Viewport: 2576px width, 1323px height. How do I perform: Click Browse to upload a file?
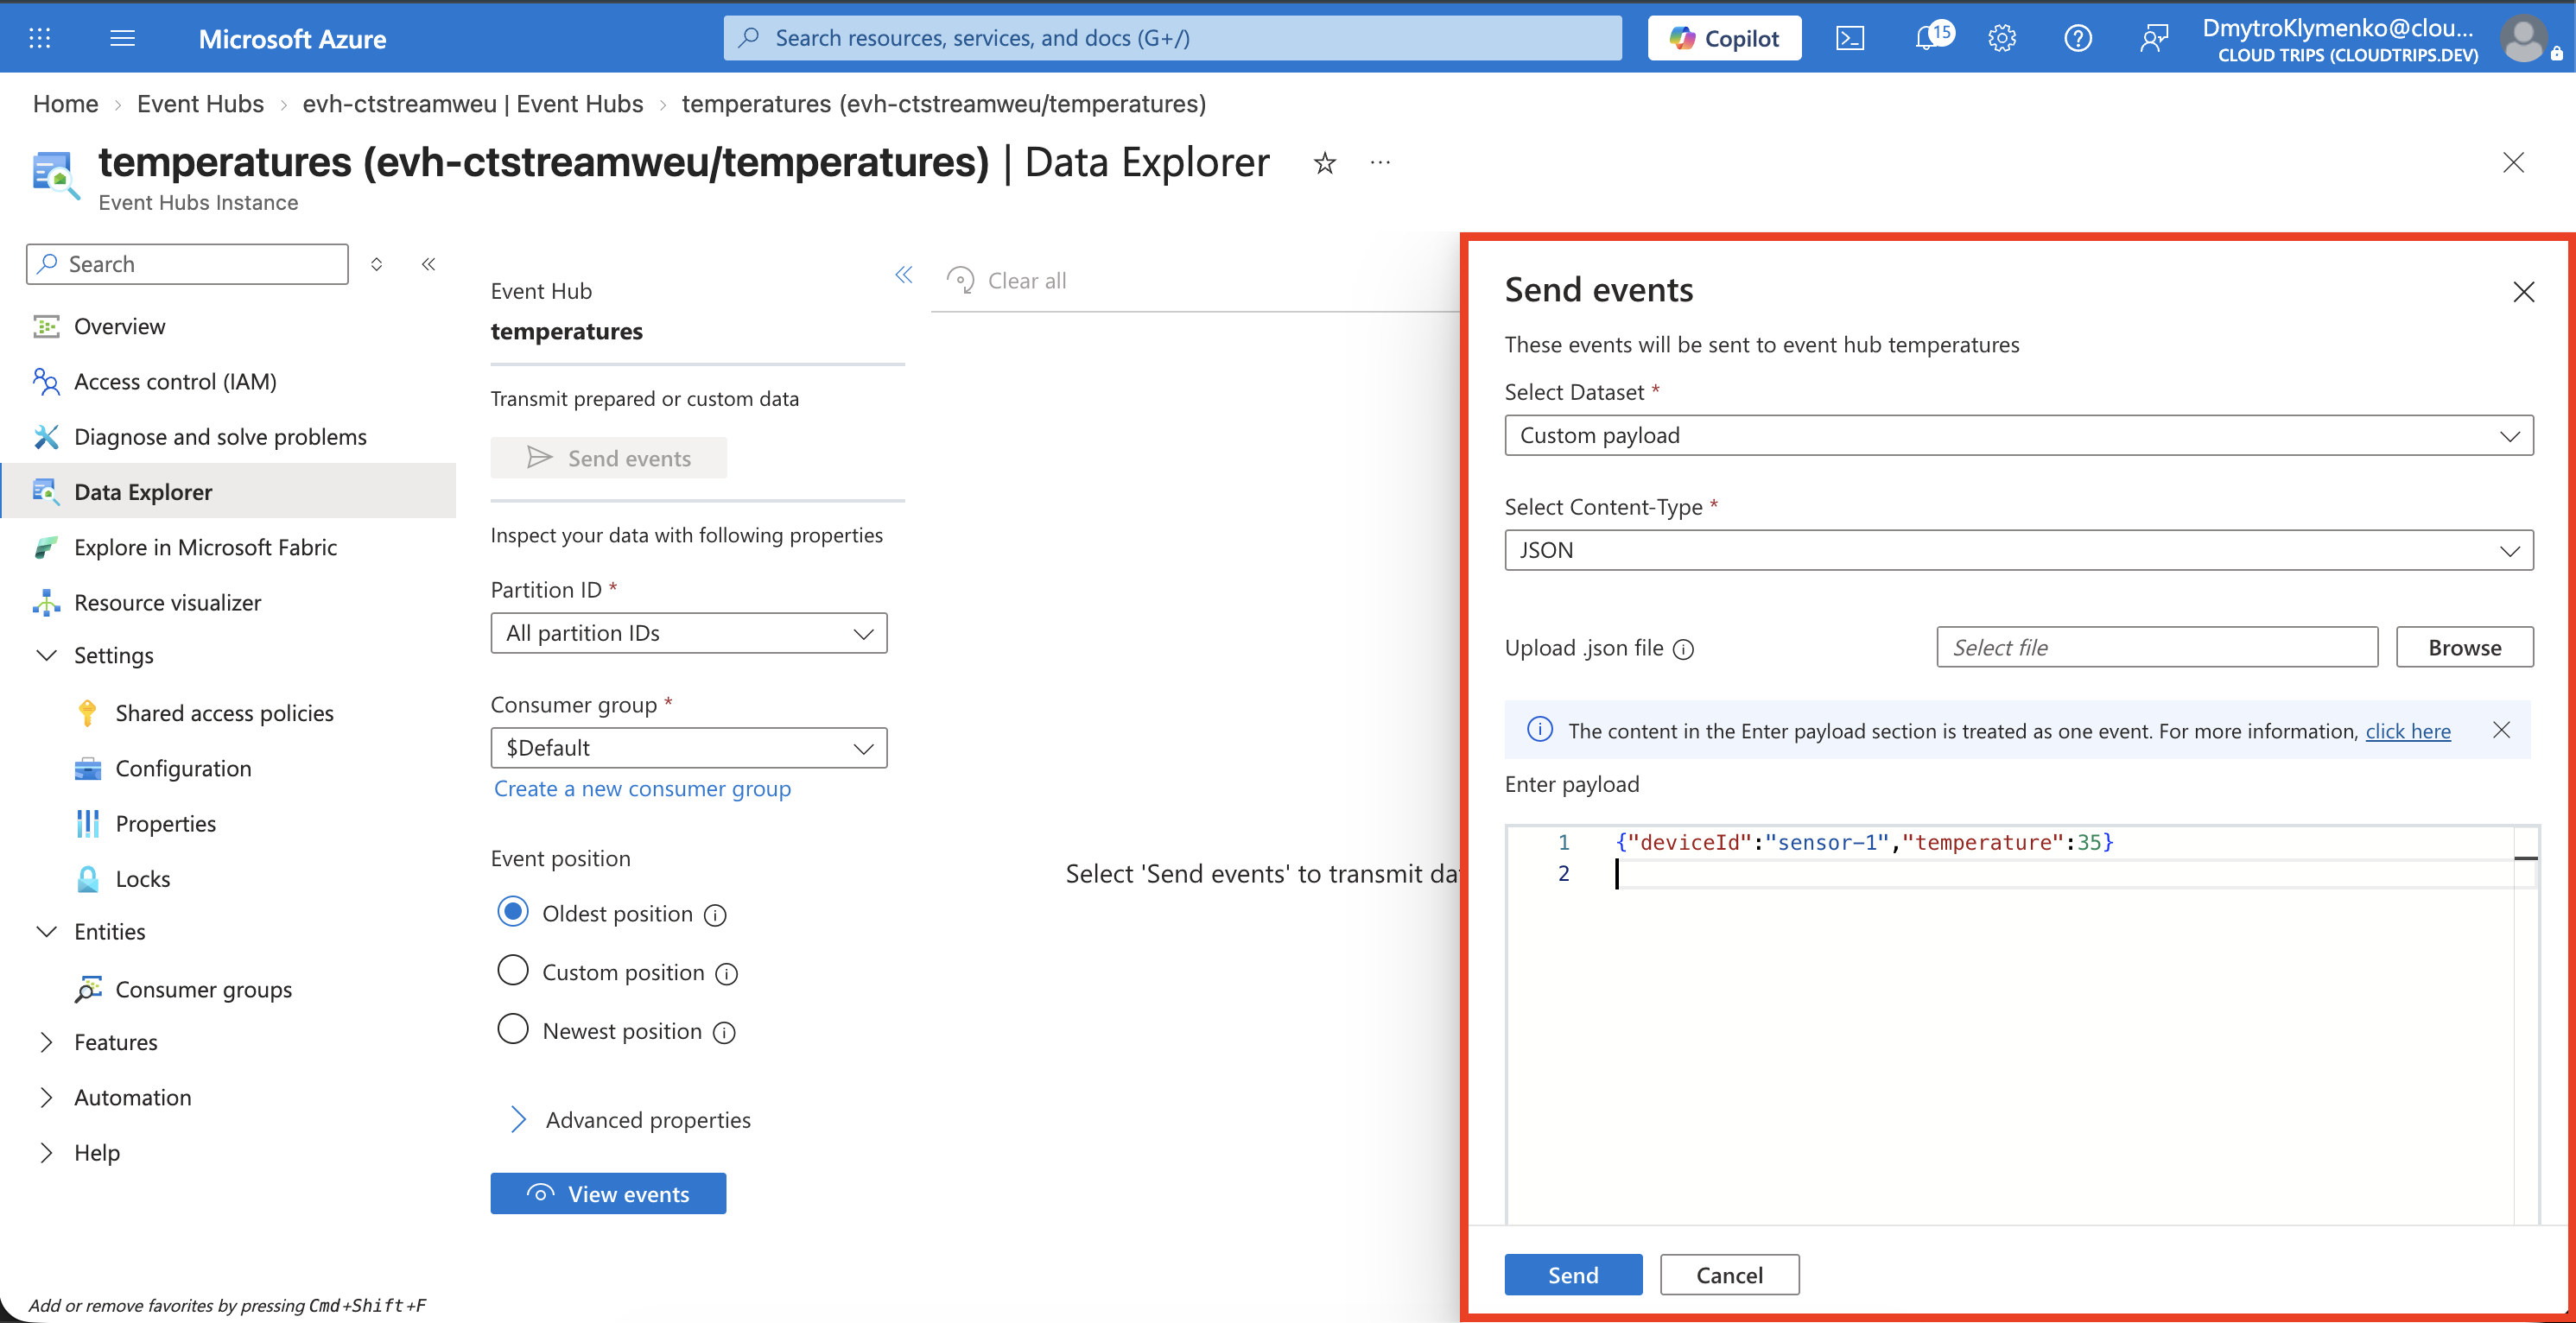point(2464,648)
